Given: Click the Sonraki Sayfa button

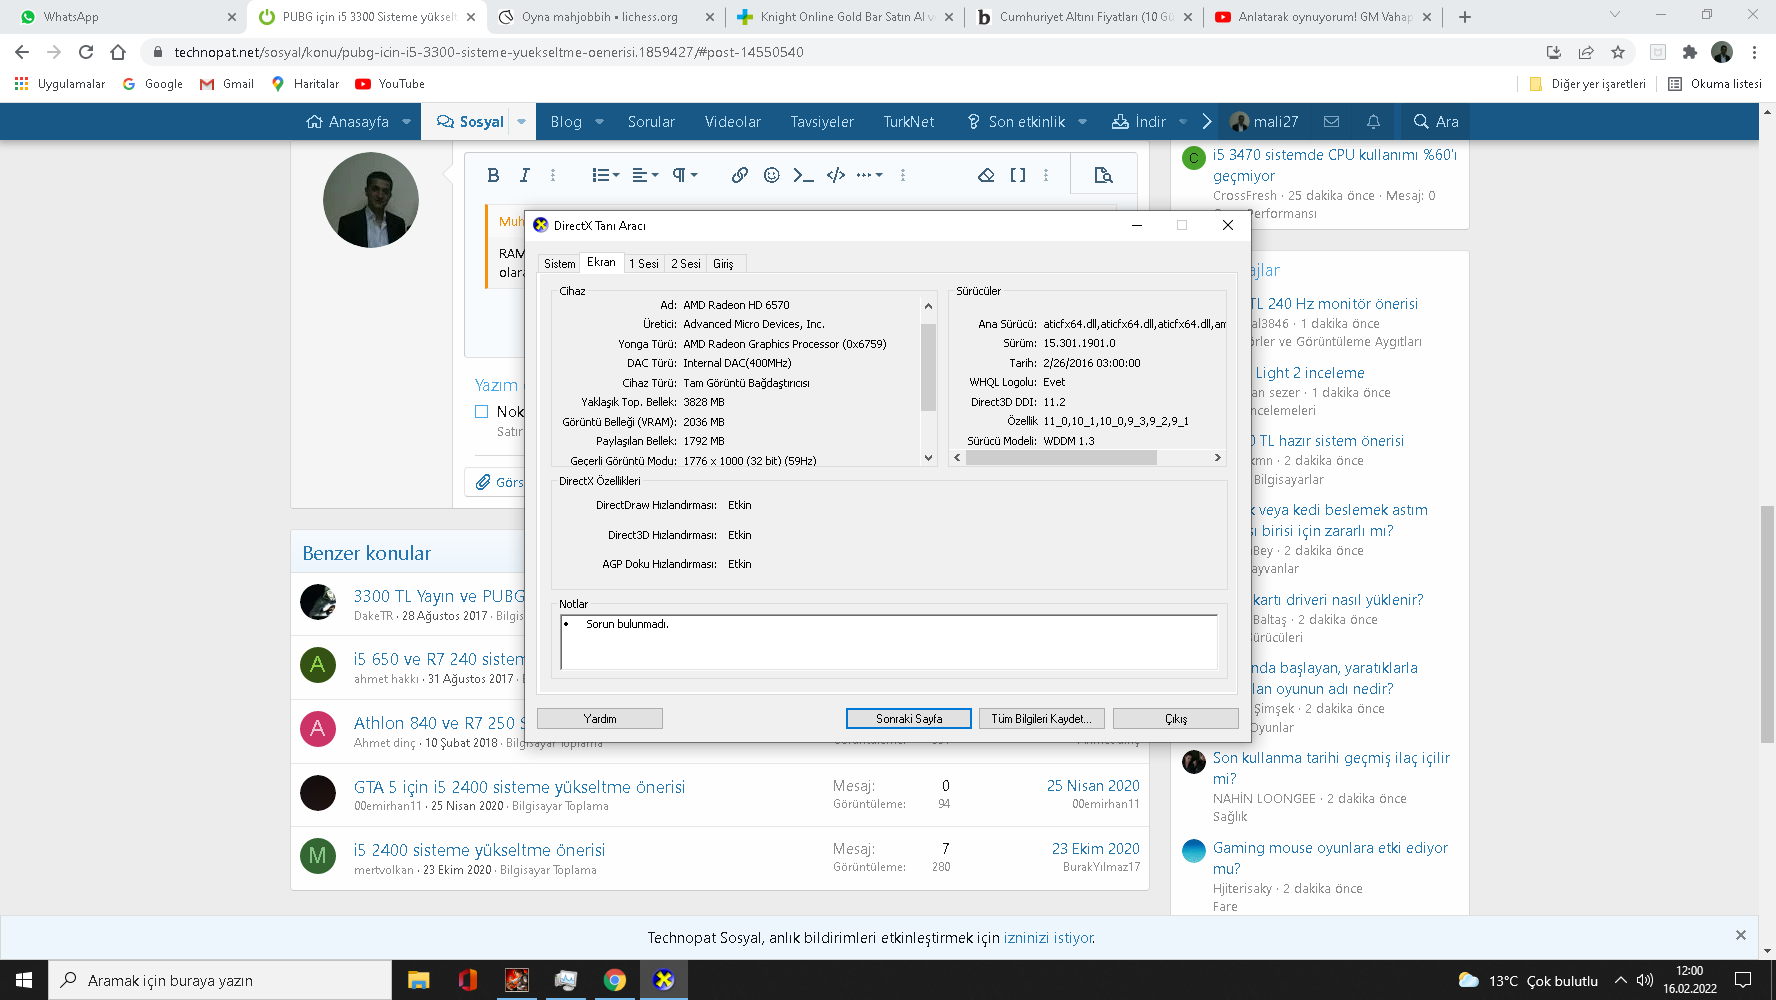Looking at the screenshot, I should 909,719.
